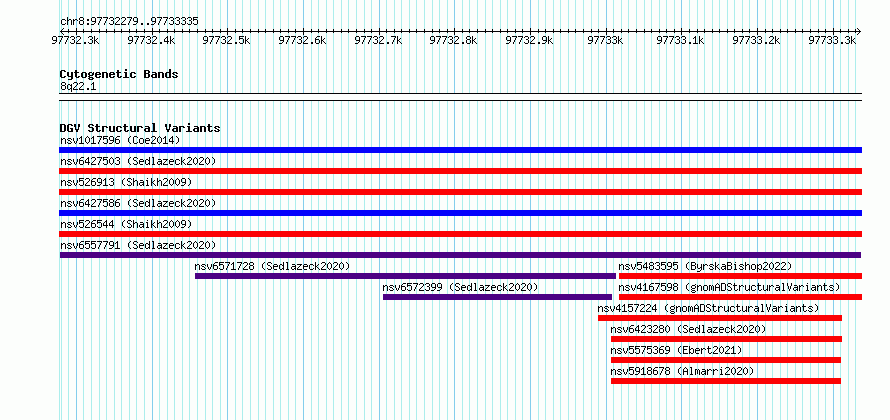Open nsv5575369 (Ebert2021) variant label
Image resolution: width=890 pixels, height=420 pixels.
pyautogui.click(x=677, y=350)
